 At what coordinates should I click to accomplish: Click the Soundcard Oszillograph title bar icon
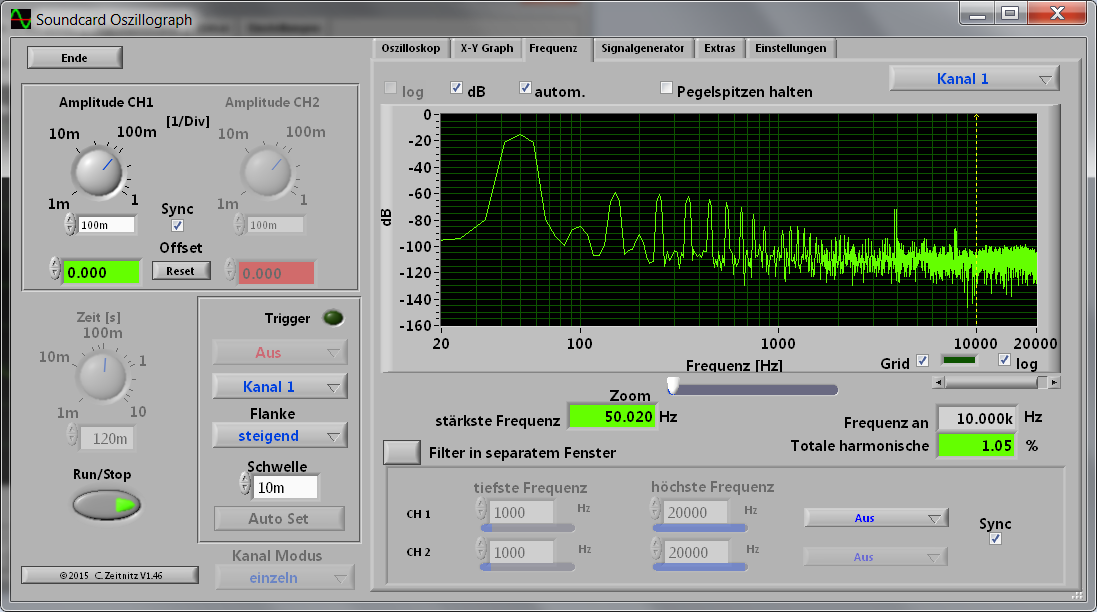21,19
